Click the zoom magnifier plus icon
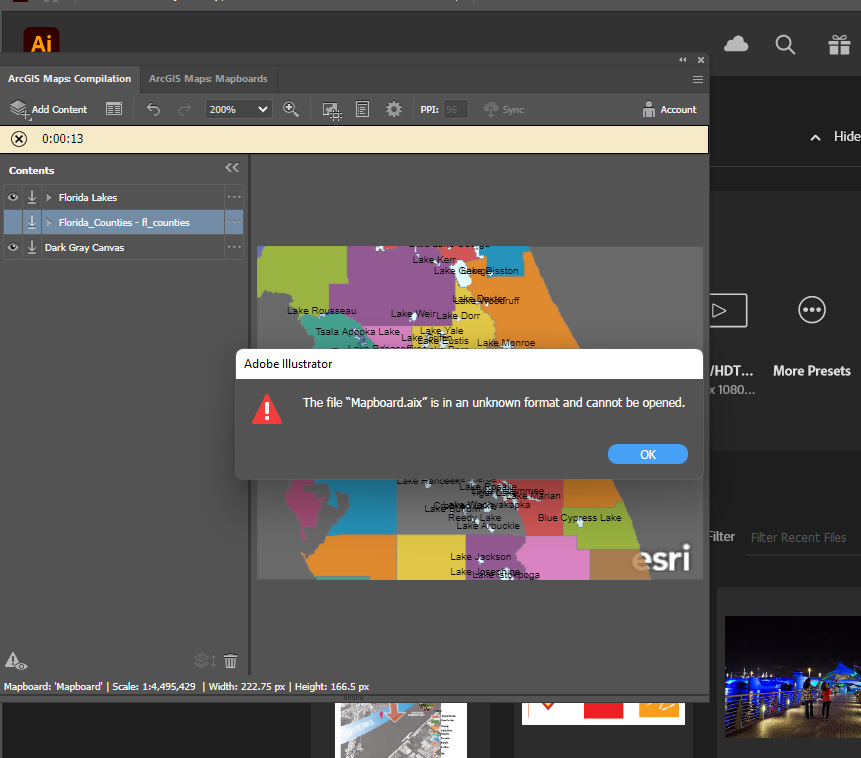Image resolution: width=861 pixels, height=758 pixels. pyautogui.click(x=291, y=109)
